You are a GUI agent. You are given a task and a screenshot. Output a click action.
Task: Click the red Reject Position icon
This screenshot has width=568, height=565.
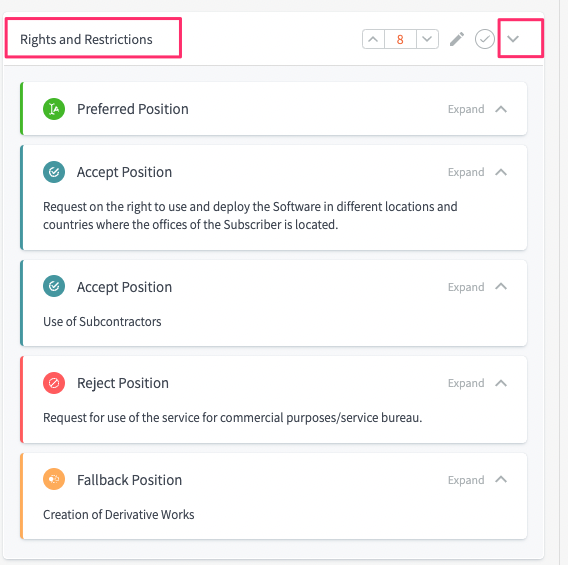(54, 383)
